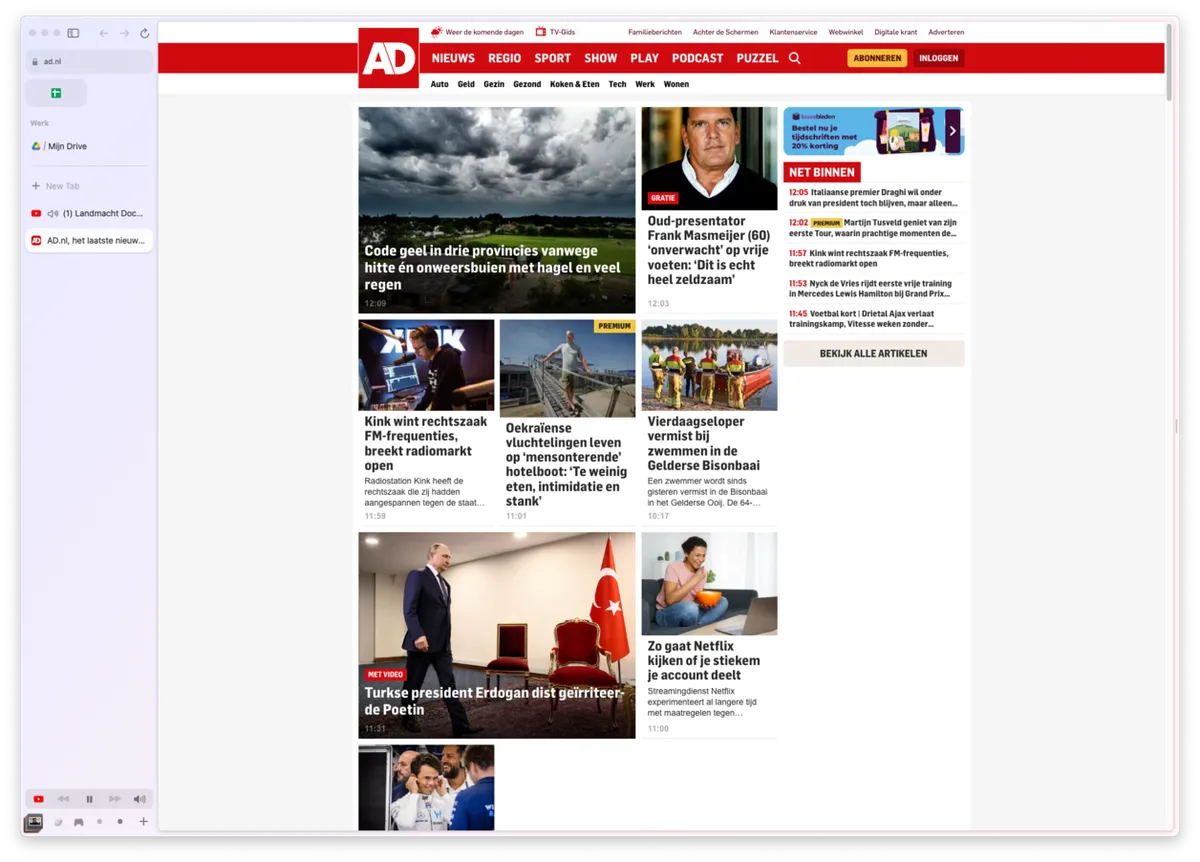Image resolution: width=1200 pixels, height=862 pixels.
Task: Click the INLOGGEN button
Action: (939, 58)
